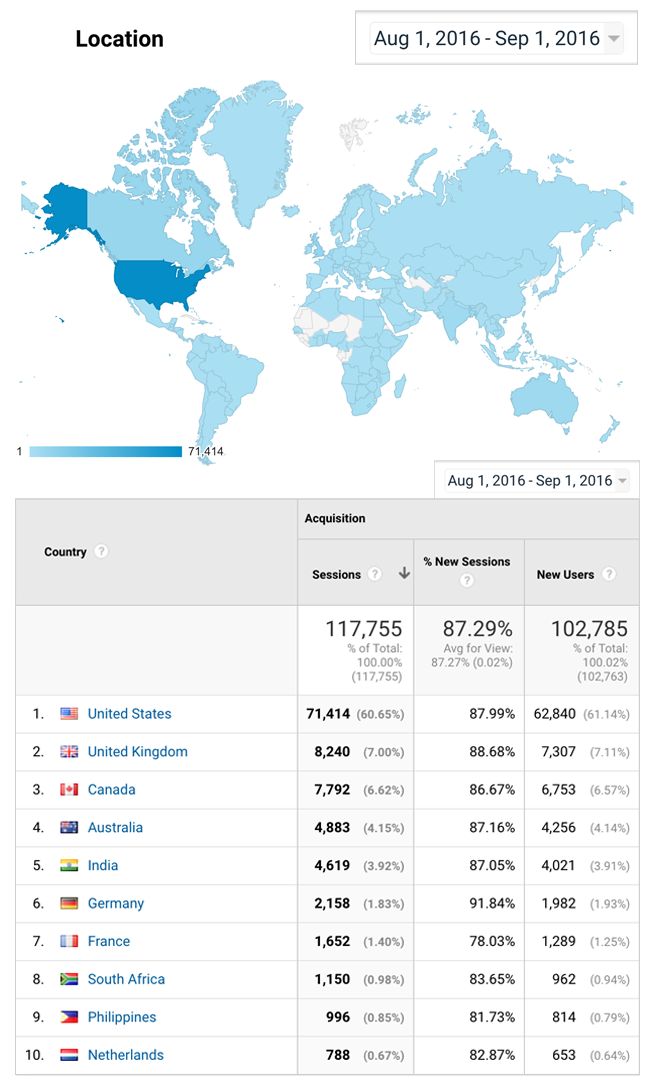Click the Canada flag icon
Screen dimensions: 657x1090
coord(69,790)
